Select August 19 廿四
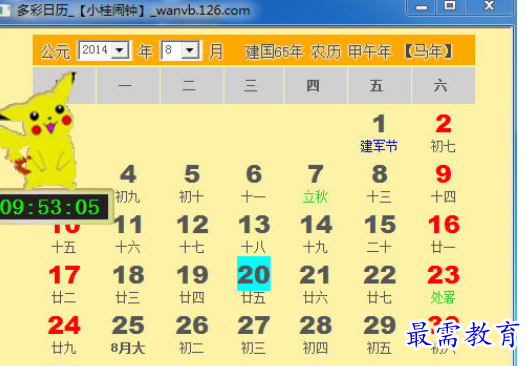This screenshot has height=366, width=528. coord(192,285)
